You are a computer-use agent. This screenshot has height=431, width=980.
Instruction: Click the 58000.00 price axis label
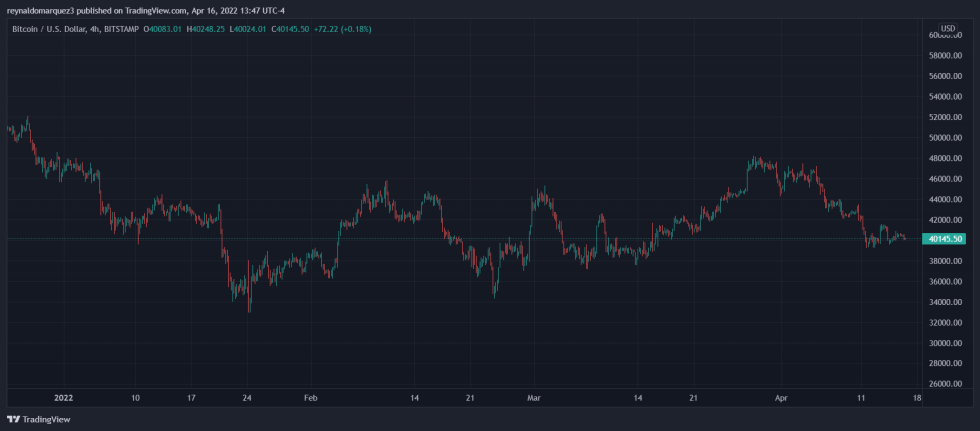(x=947, y=56)
